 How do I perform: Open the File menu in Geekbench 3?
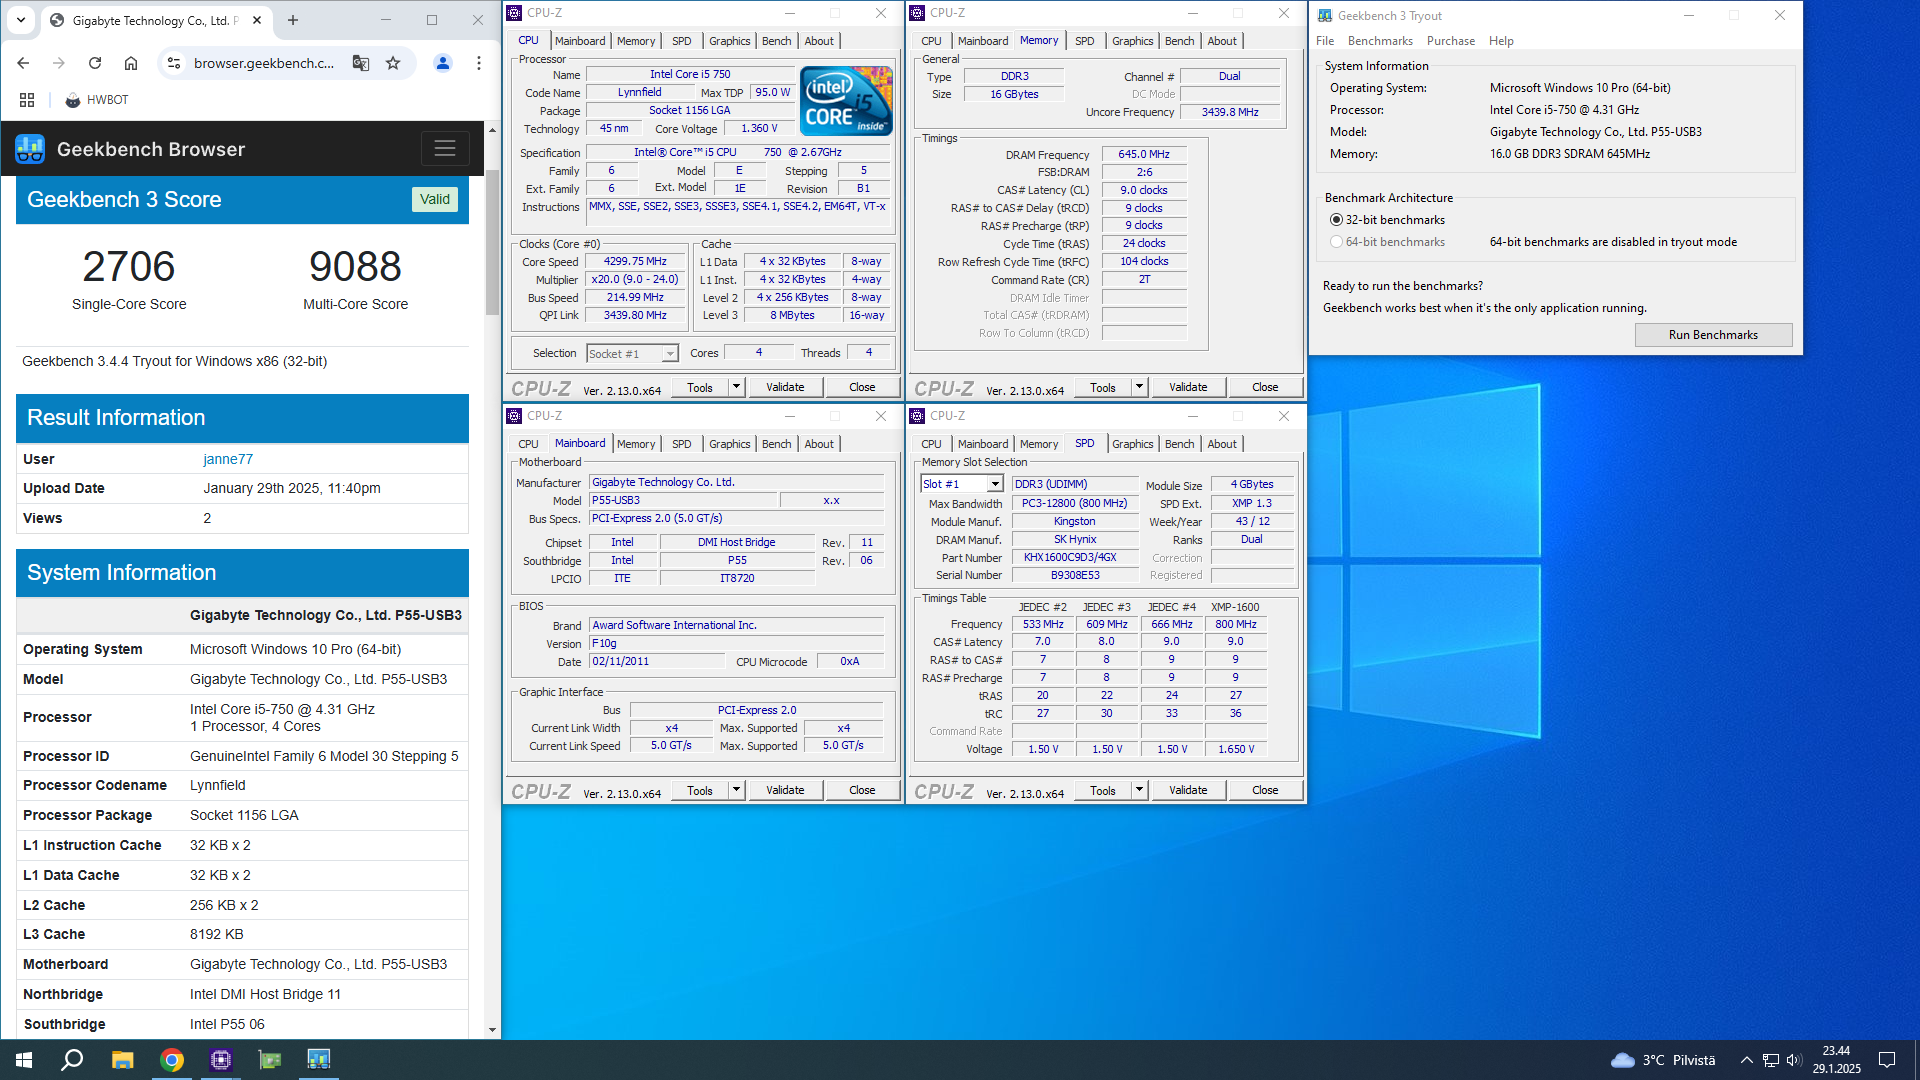[x=1325, y=41]
